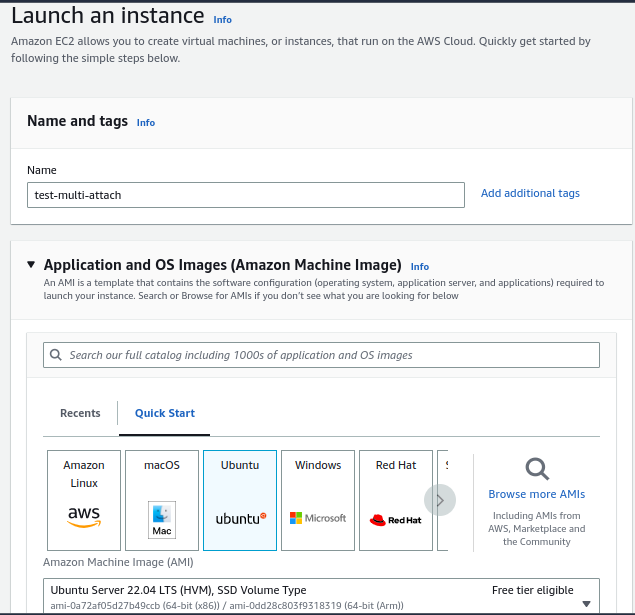
Task: Select the Red Hat AMI tile
Action: coord(396,500)
